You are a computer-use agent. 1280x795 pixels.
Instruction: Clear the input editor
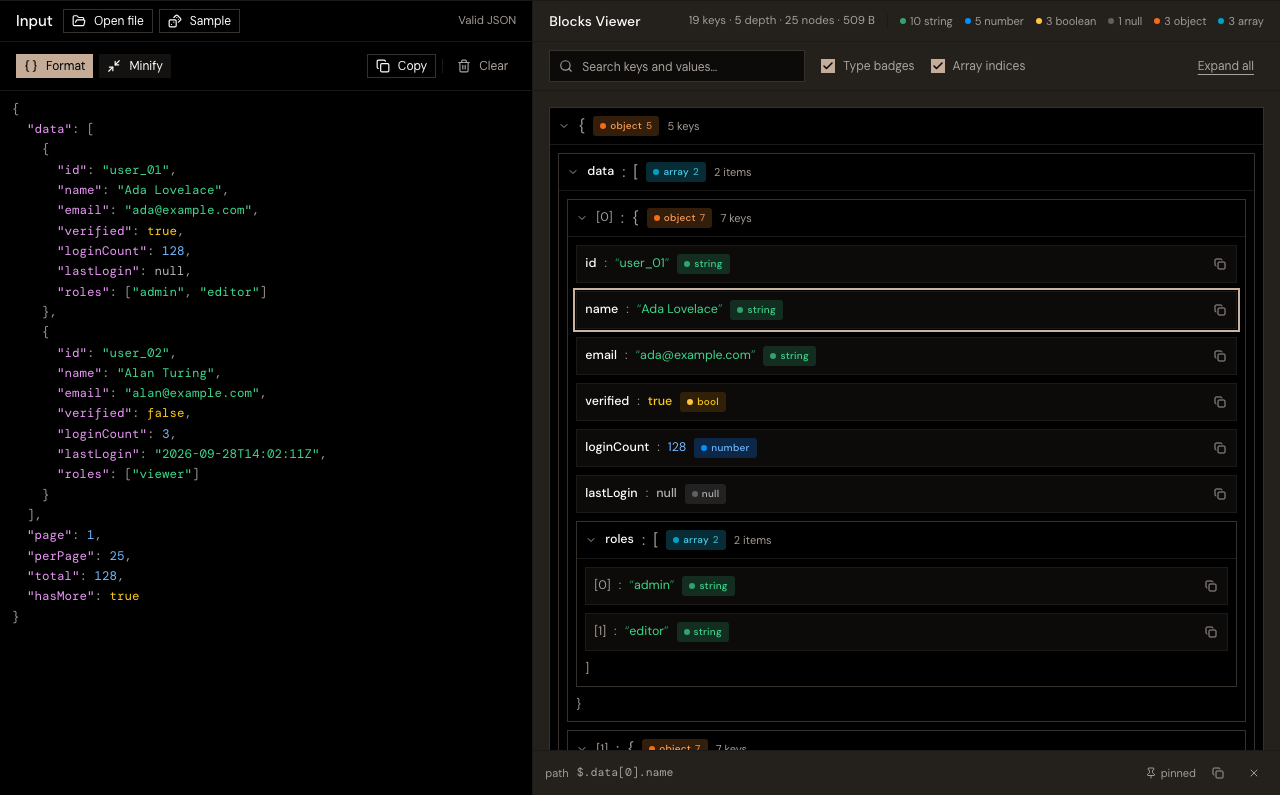coord(482,66)
